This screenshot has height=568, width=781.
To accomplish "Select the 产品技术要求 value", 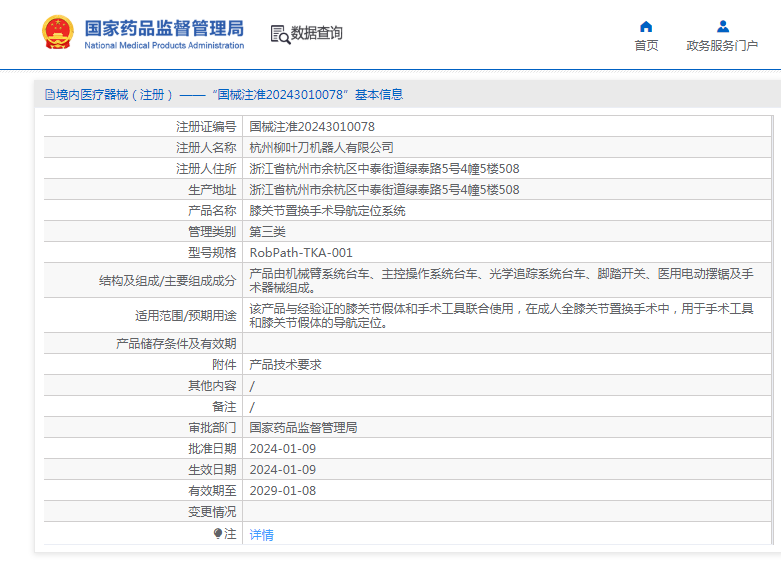I will click(285, 365).
